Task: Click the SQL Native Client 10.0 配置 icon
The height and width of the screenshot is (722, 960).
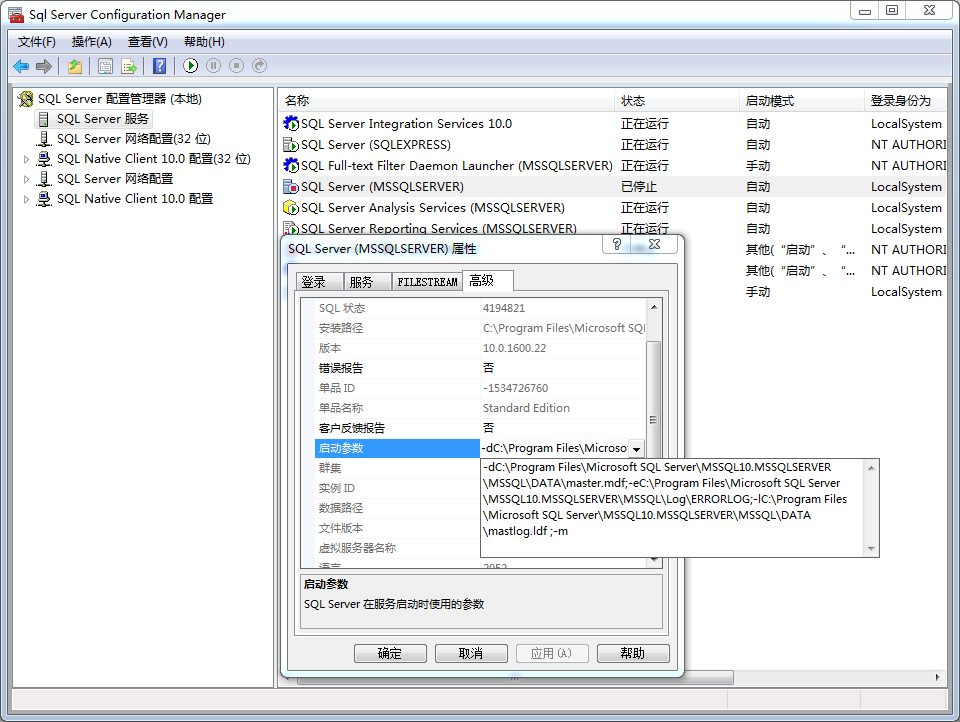Action: coord(44,199)
